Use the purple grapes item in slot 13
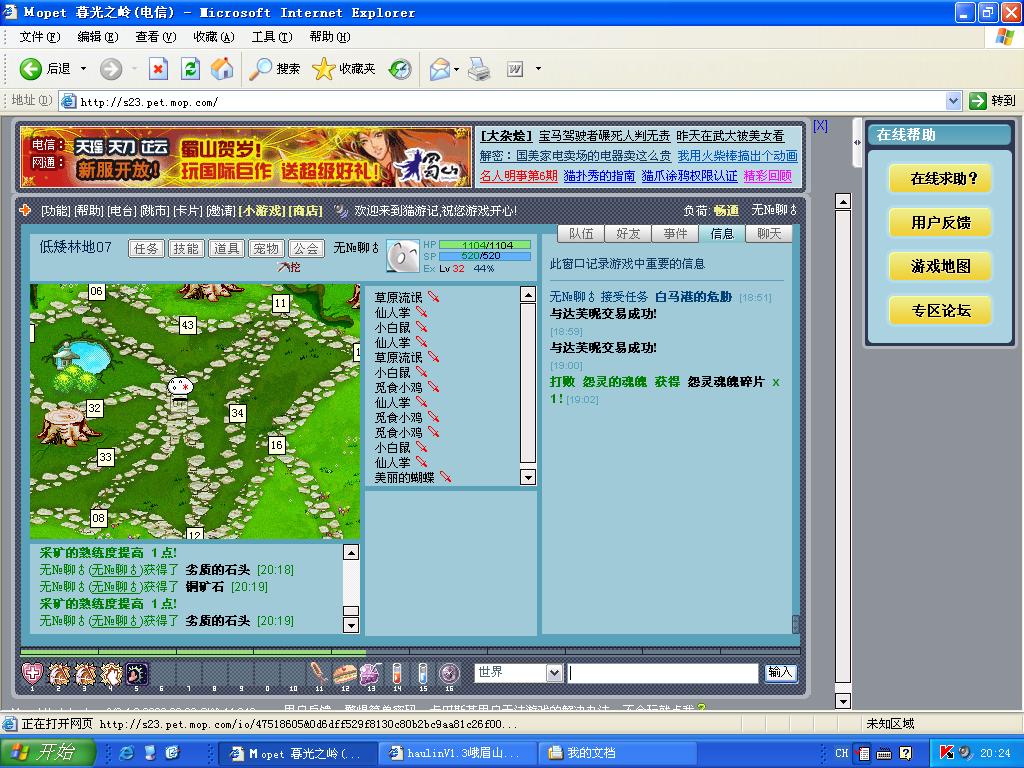 tap(370, 673)
